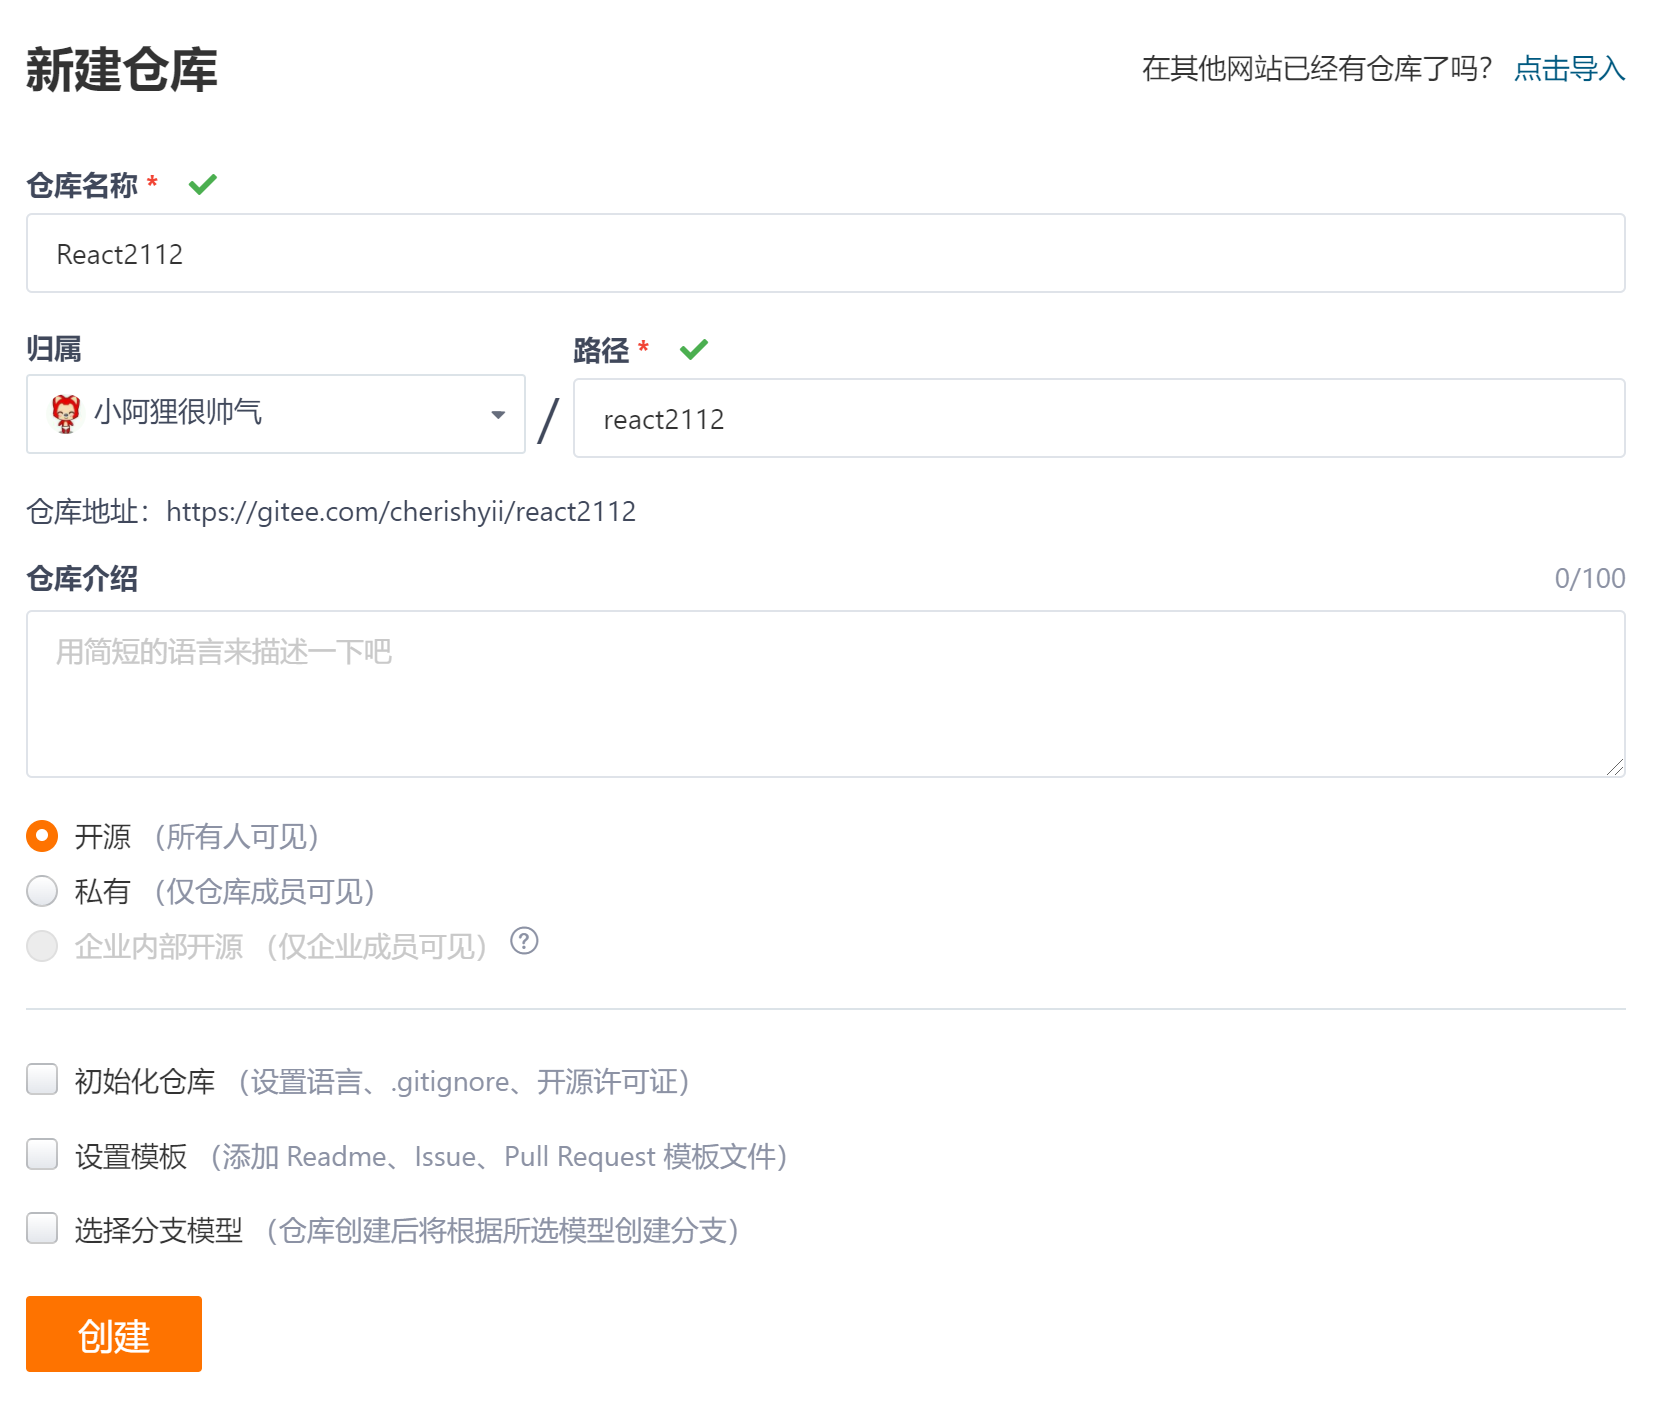Click the 仓库介绍 description textarea
Image resolution: width=1663 pixels, height=1402 pixels.
(x=826, y=694)
